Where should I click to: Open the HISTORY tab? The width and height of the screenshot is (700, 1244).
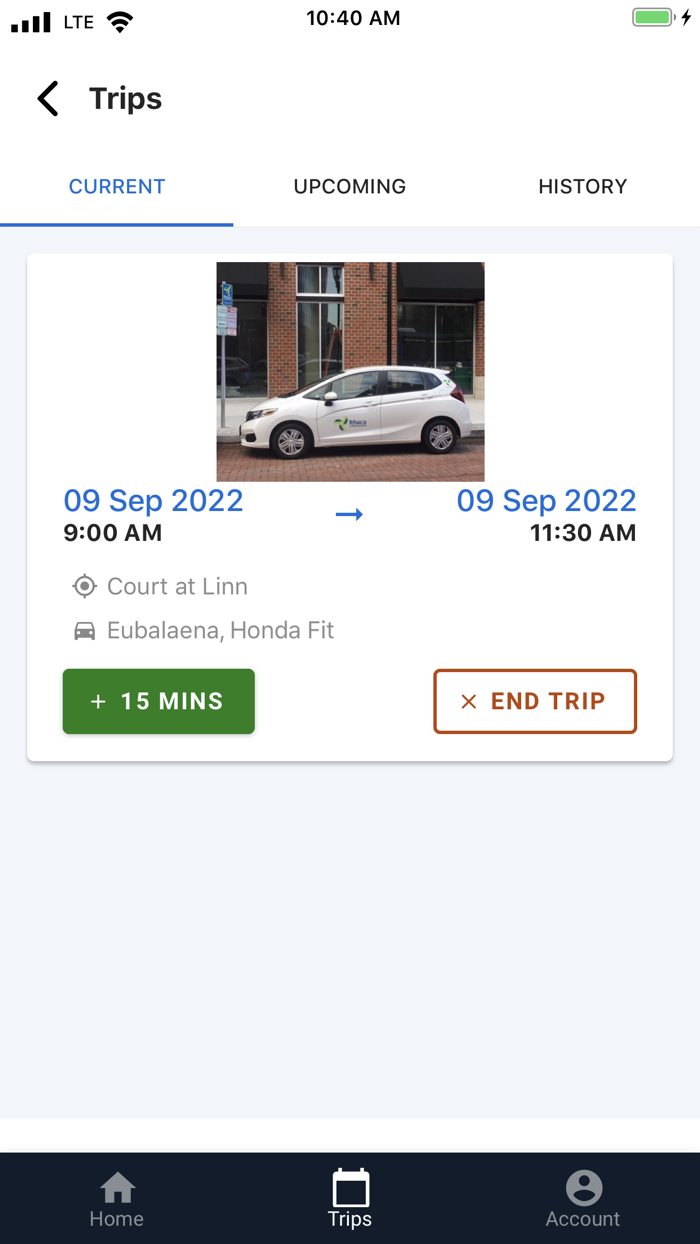tap(583, 186)
